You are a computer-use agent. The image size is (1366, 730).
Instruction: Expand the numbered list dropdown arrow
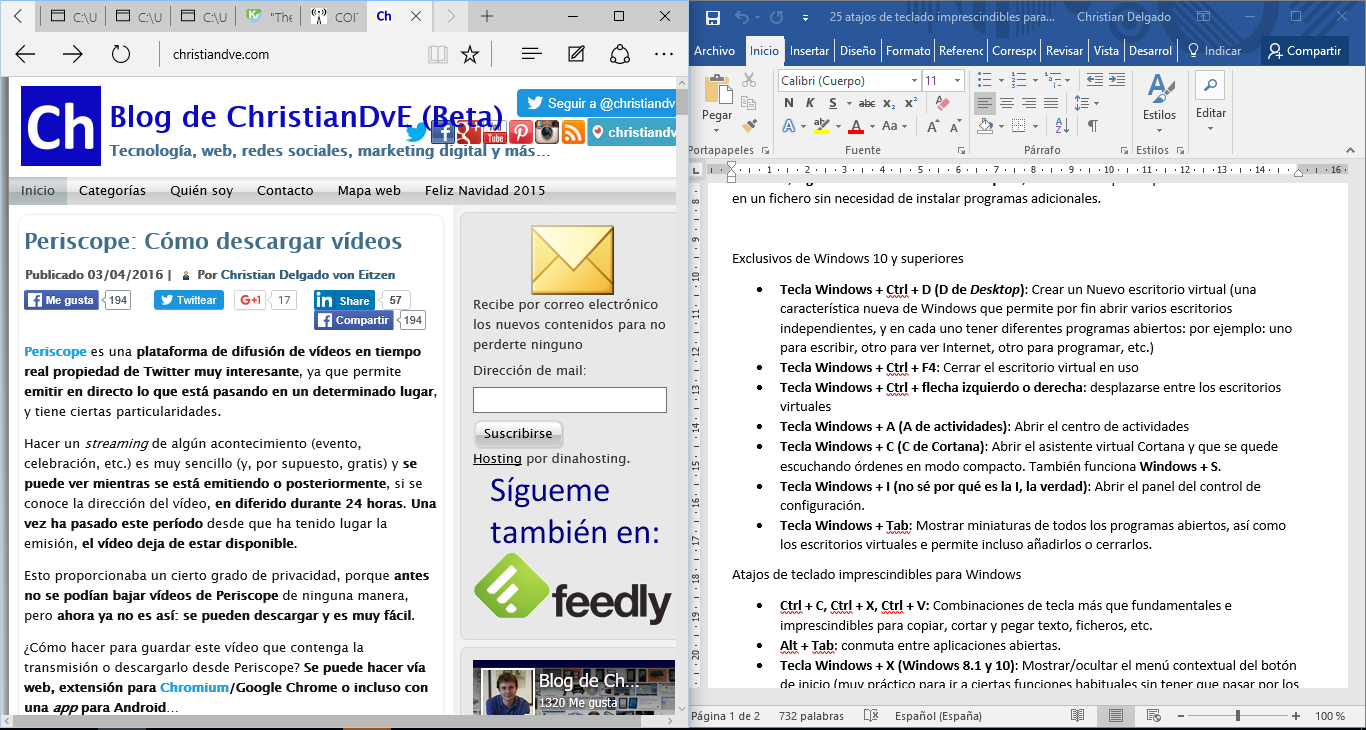(x=1034, y=80)
